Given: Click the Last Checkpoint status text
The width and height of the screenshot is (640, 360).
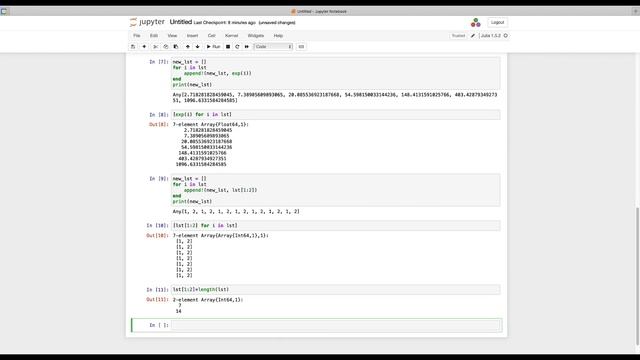Looking at the screenshot, I should point(224,22).
